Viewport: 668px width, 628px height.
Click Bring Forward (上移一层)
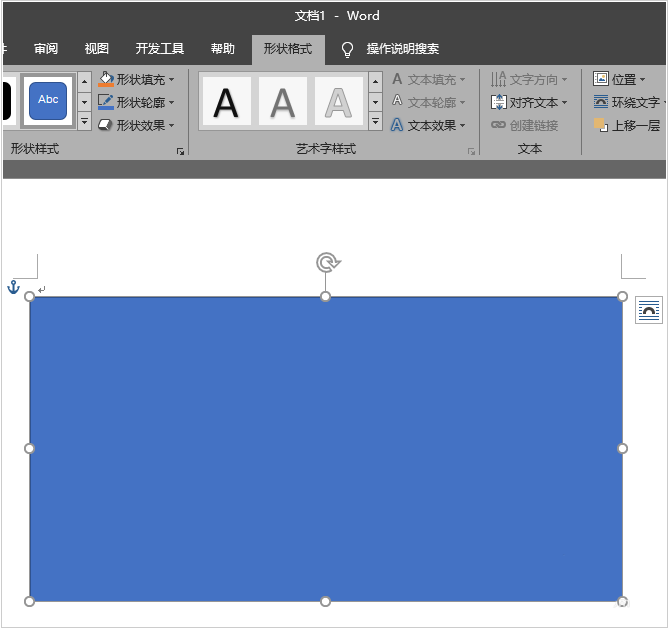627,126
